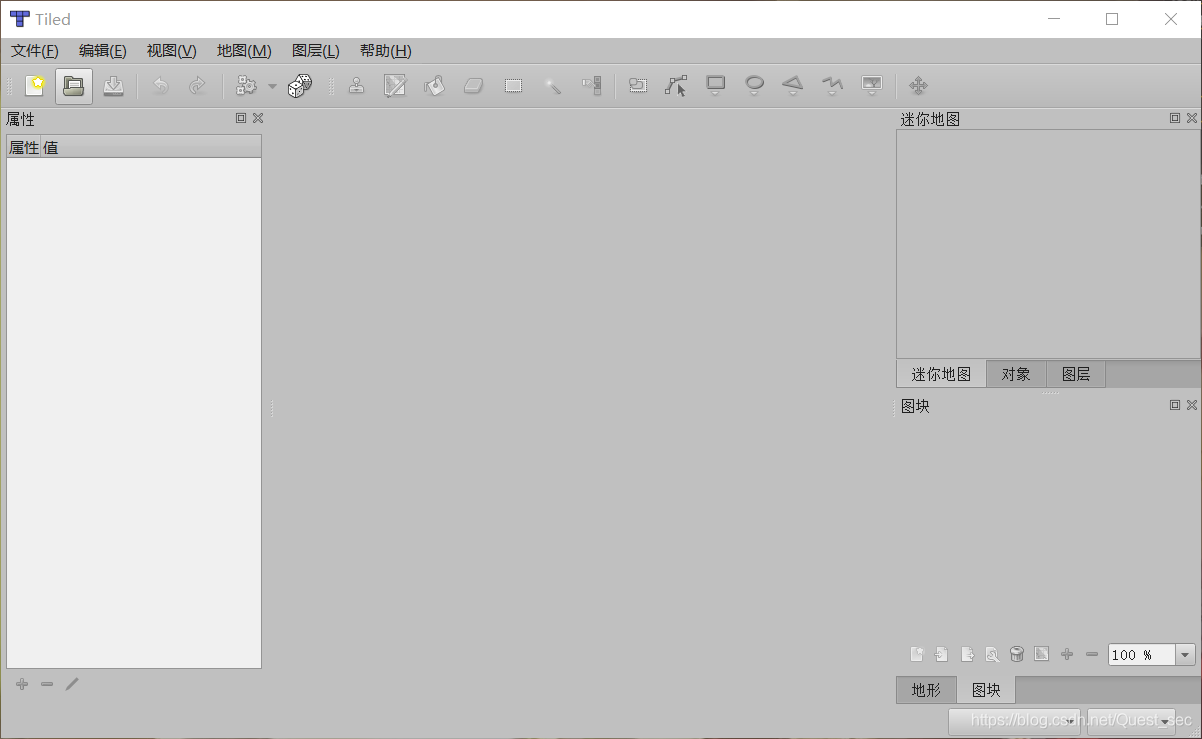Viewport: 1202px width, 739px height.
Task: Close the 迷你地图 minimap panel
Action: click(x=1192, y=118)
